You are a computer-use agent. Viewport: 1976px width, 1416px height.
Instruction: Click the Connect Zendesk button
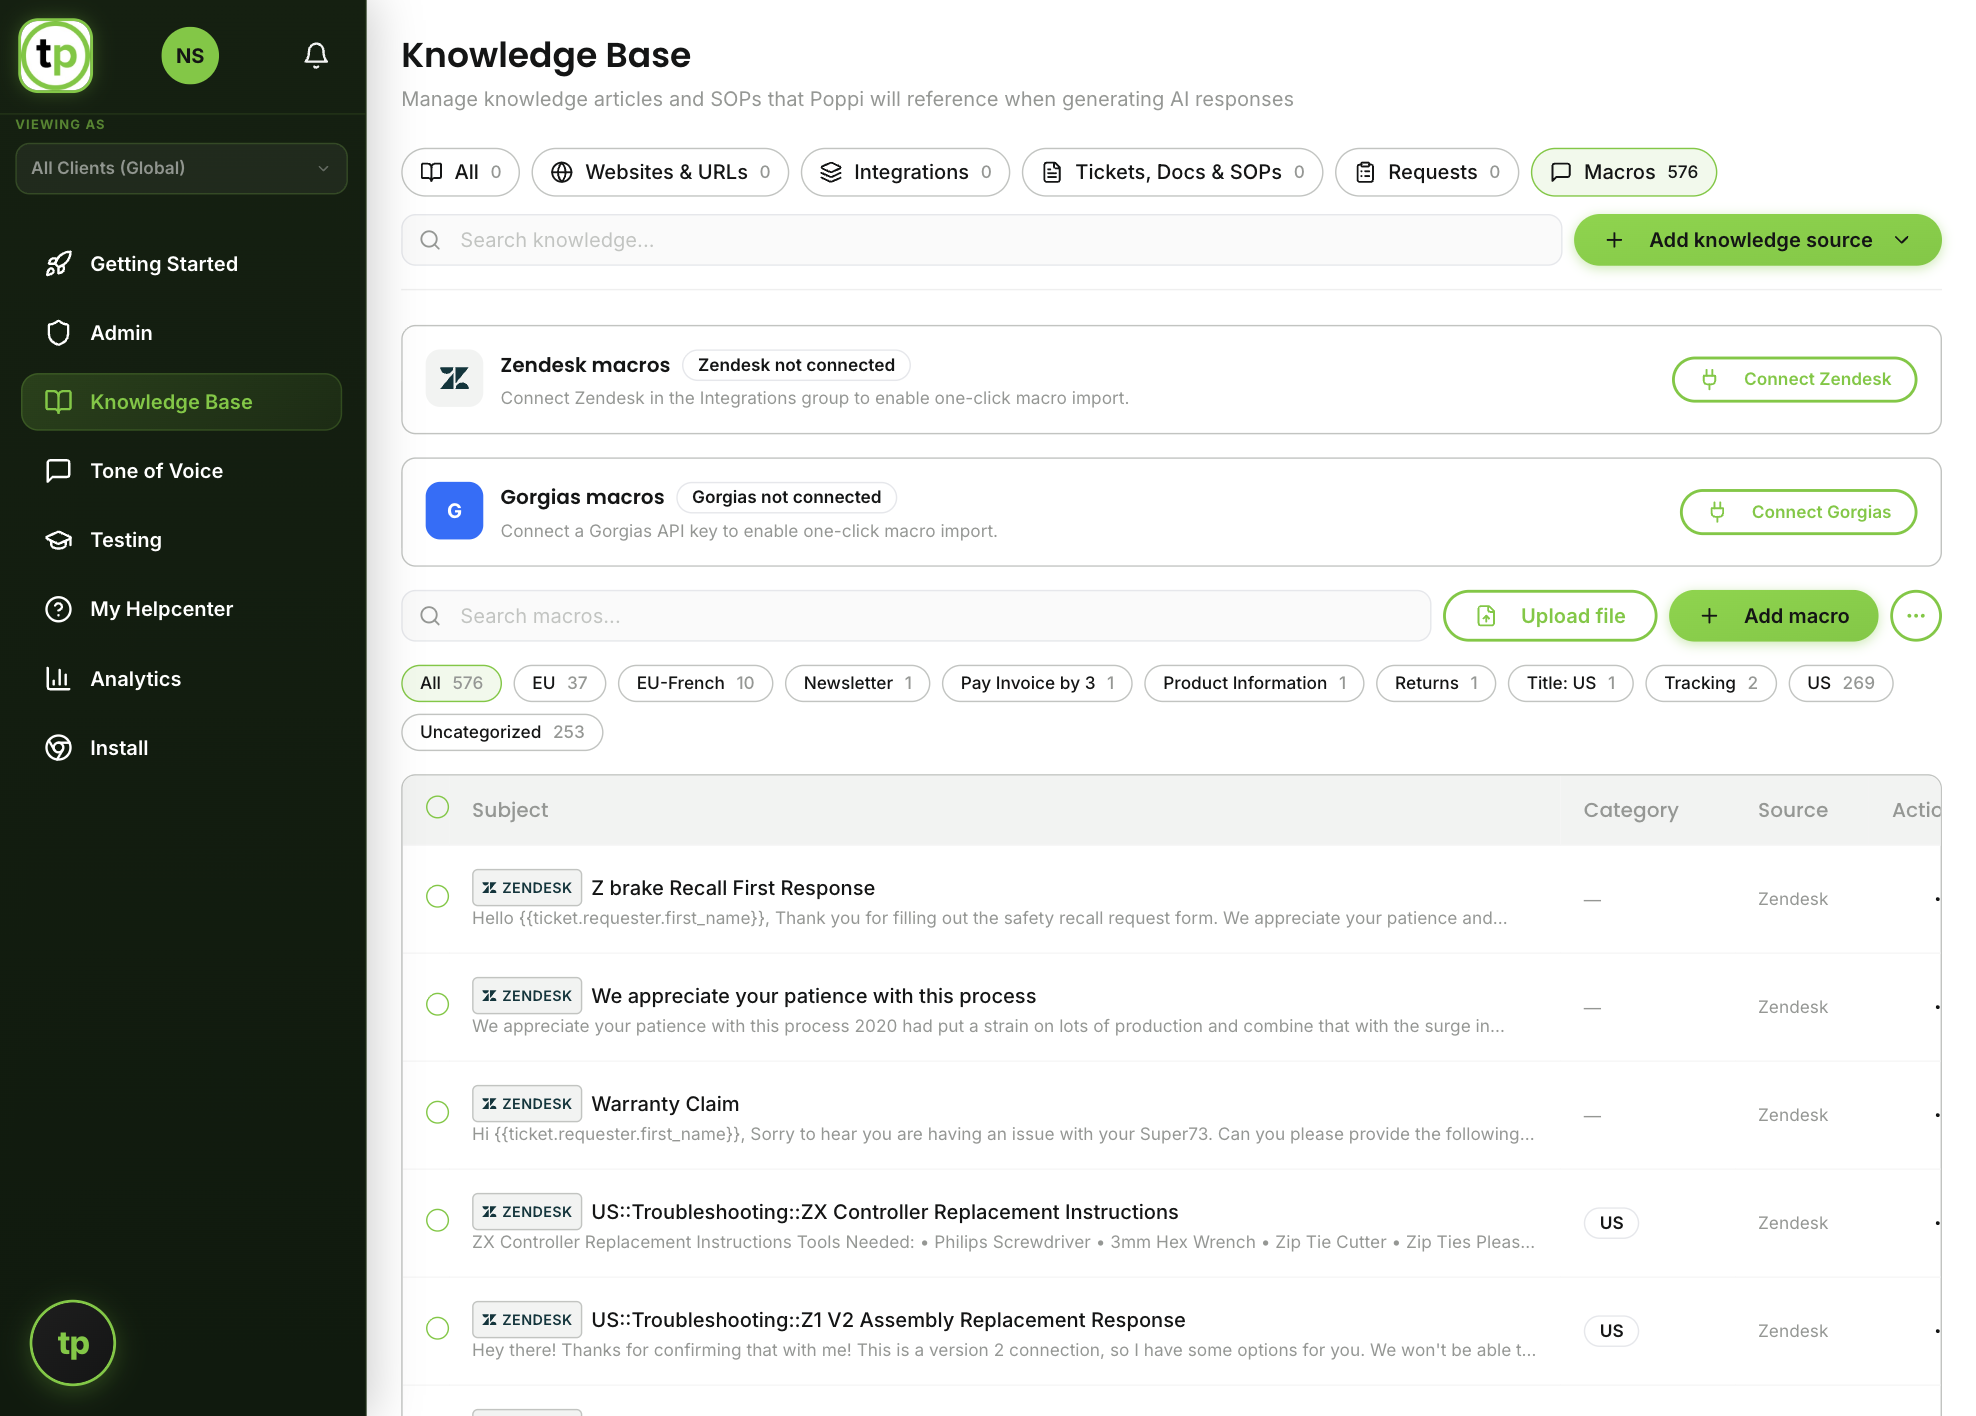[1795, 379]
